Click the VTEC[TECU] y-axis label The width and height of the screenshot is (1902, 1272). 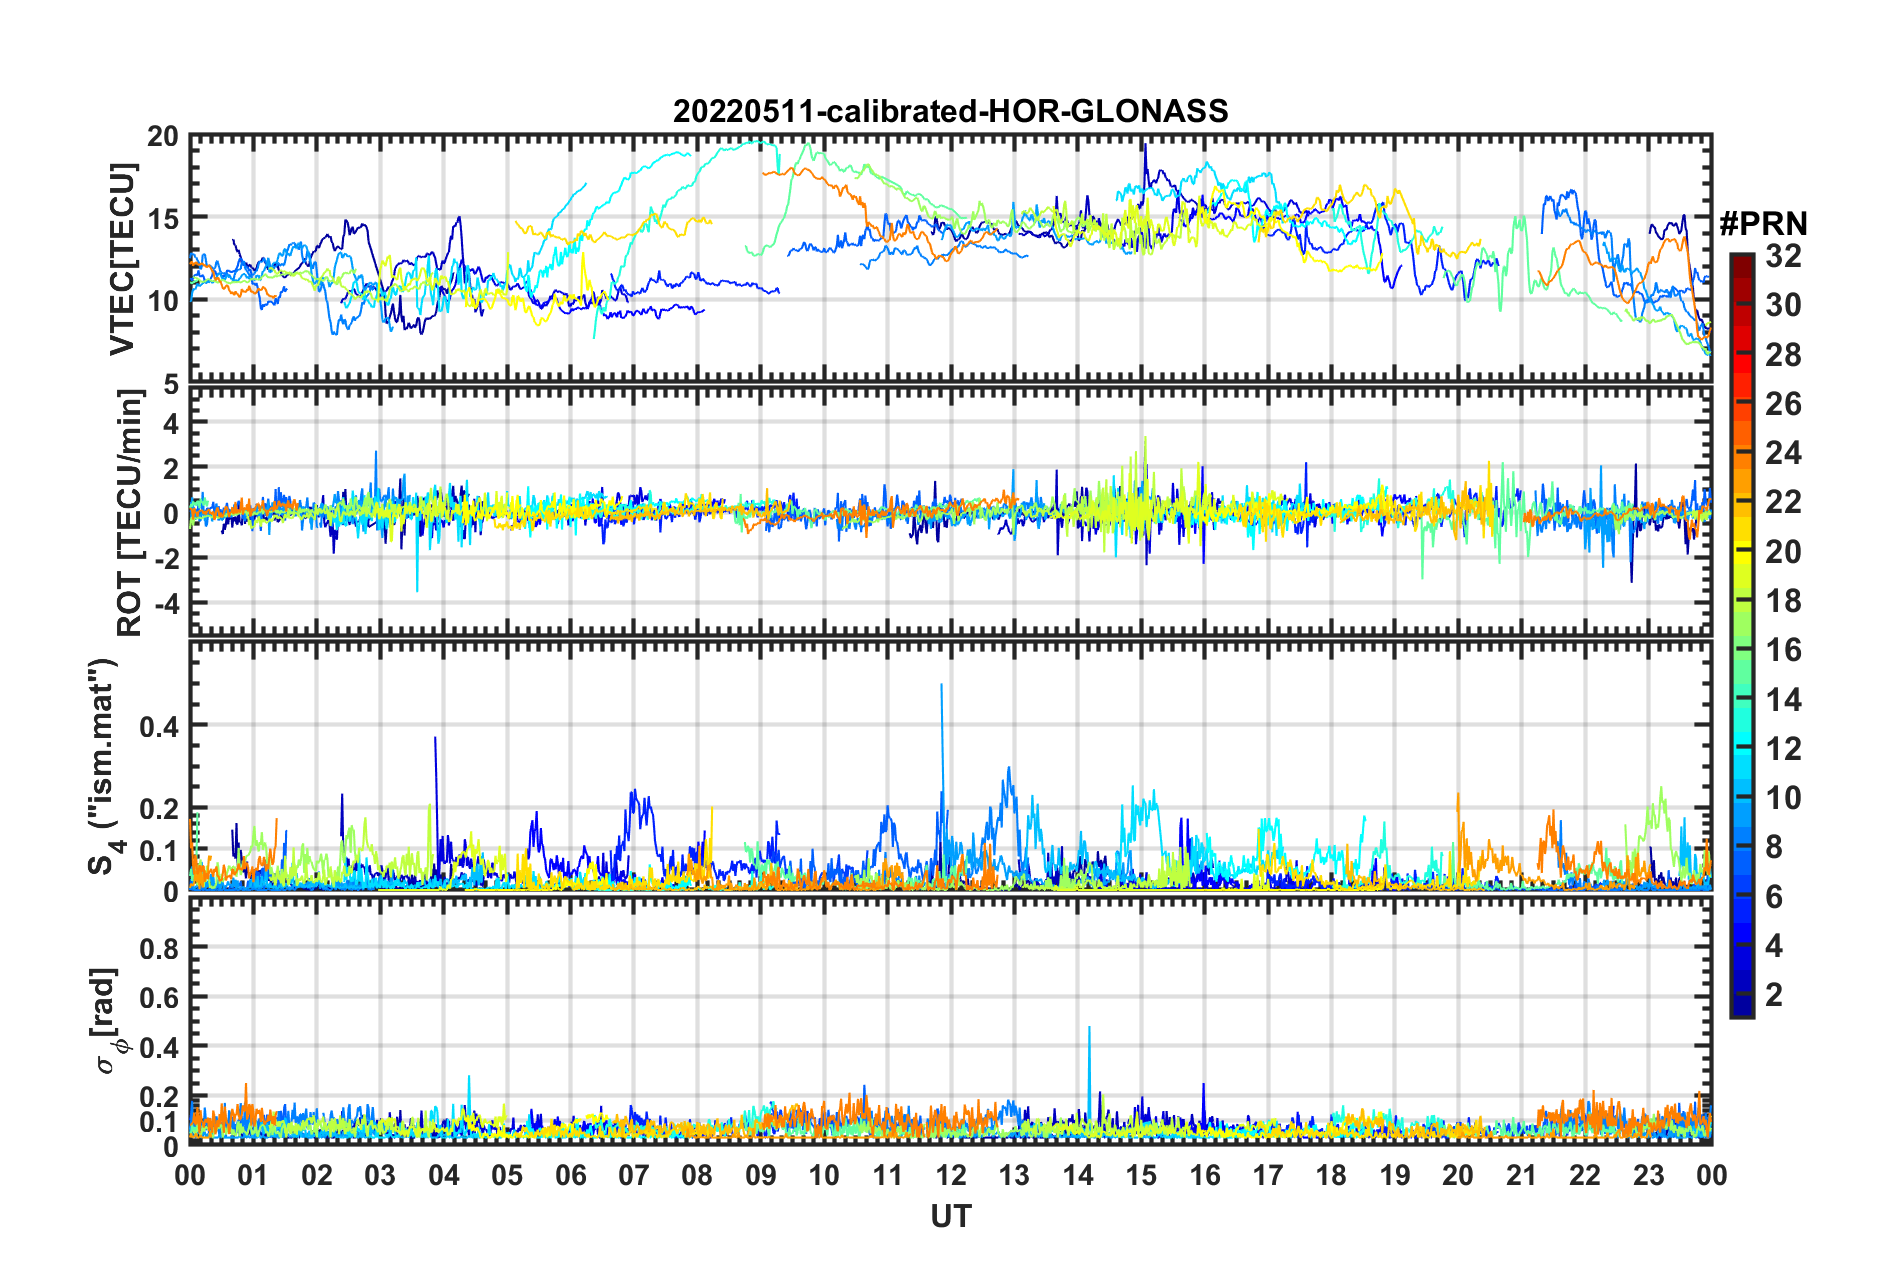122,260
